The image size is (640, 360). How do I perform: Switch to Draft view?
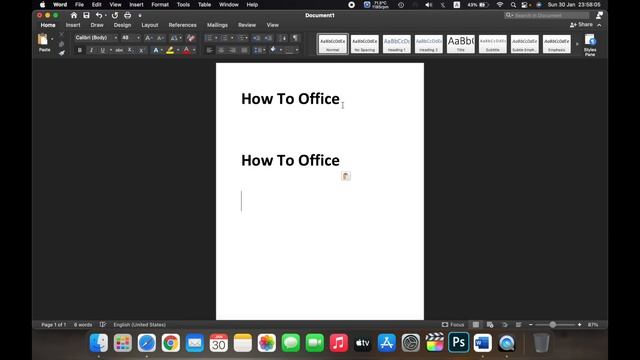pos(518,325)
